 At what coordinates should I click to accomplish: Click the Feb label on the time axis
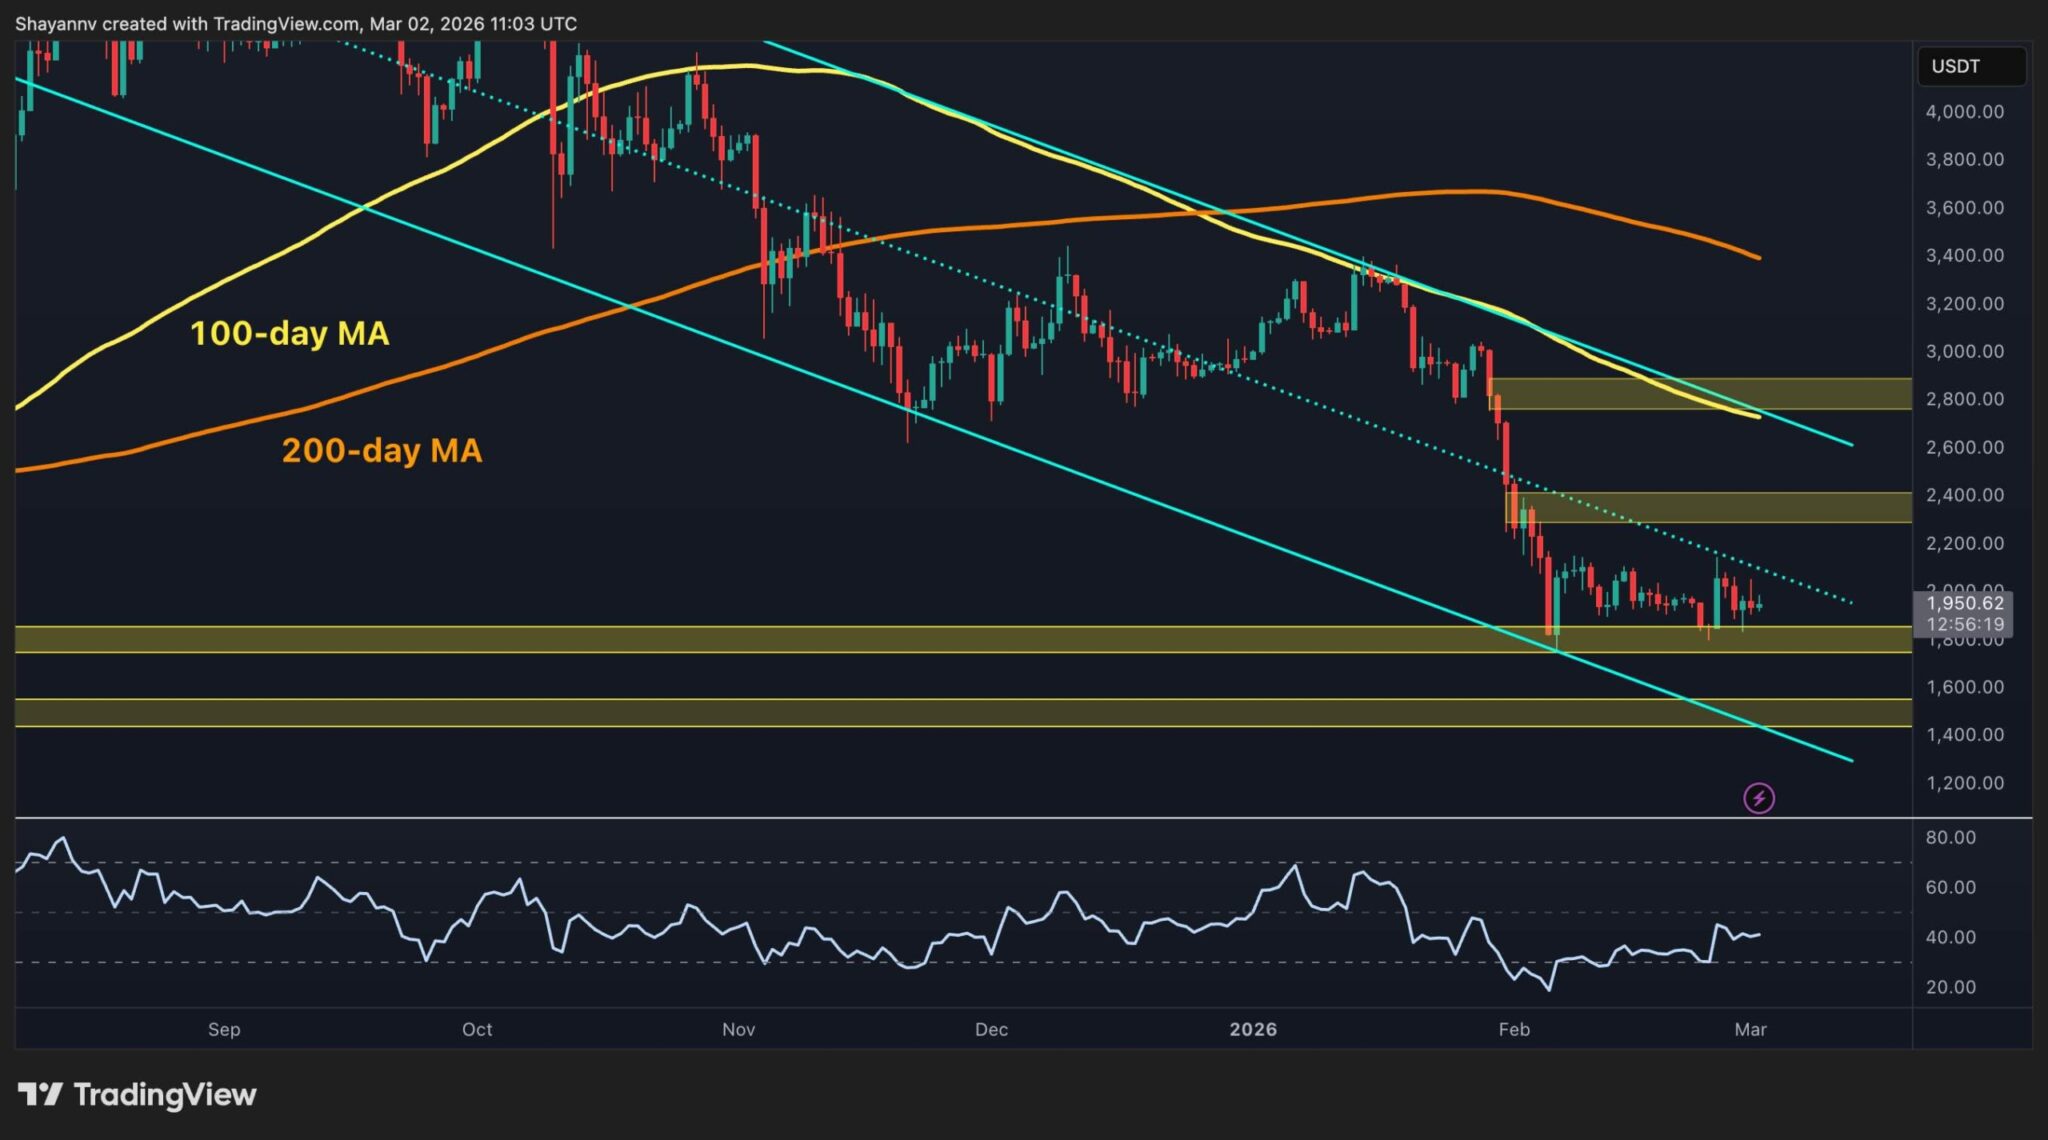(x=1513, y=1028)
